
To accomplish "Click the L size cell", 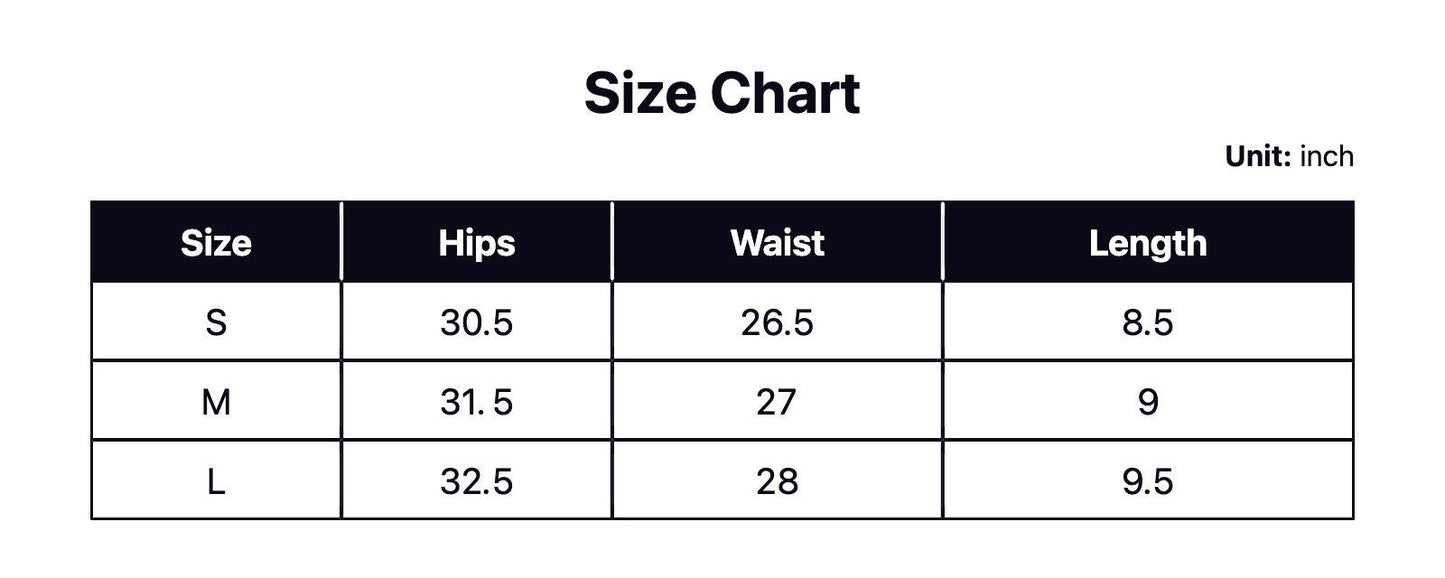I will 216,482.
